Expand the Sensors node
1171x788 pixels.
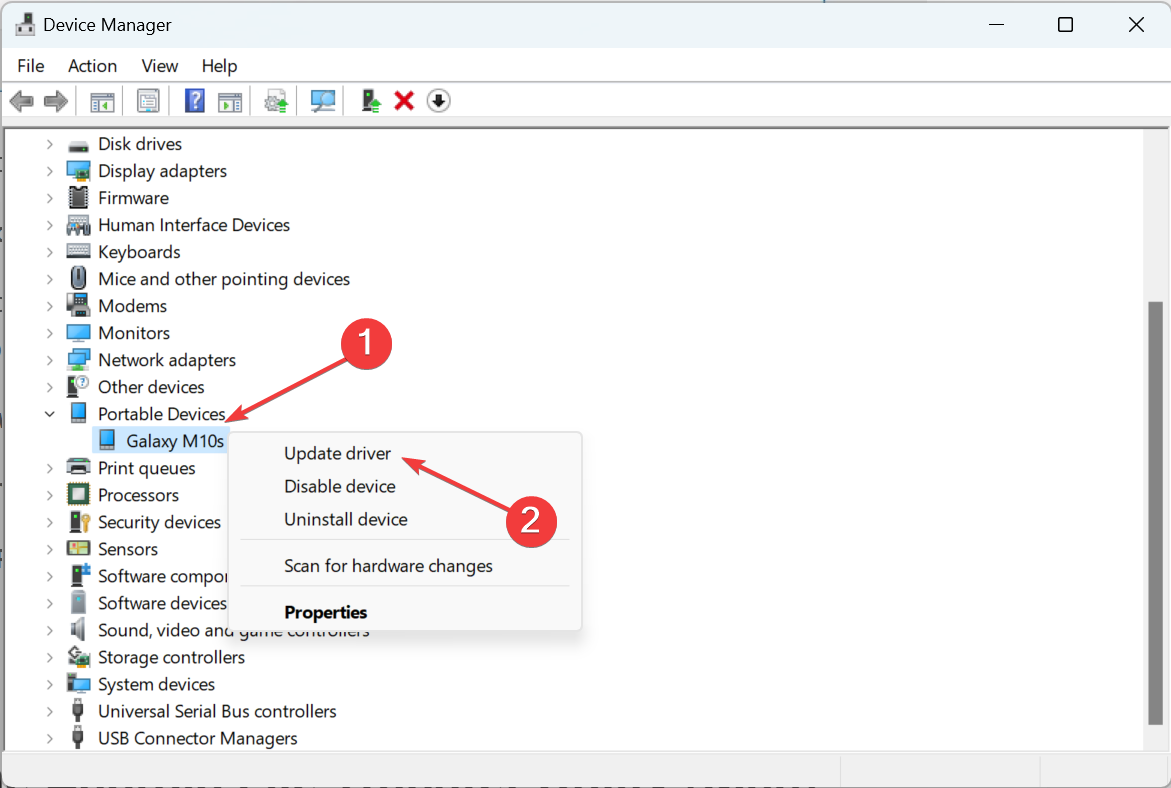[x=49, y=549]
